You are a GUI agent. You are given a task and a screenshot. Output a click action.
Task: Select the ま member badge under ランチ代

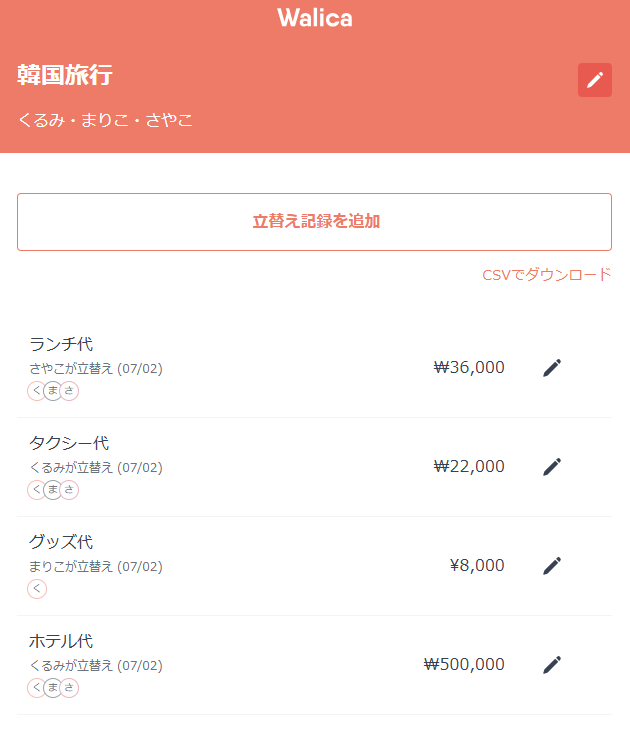pos(53,391)
